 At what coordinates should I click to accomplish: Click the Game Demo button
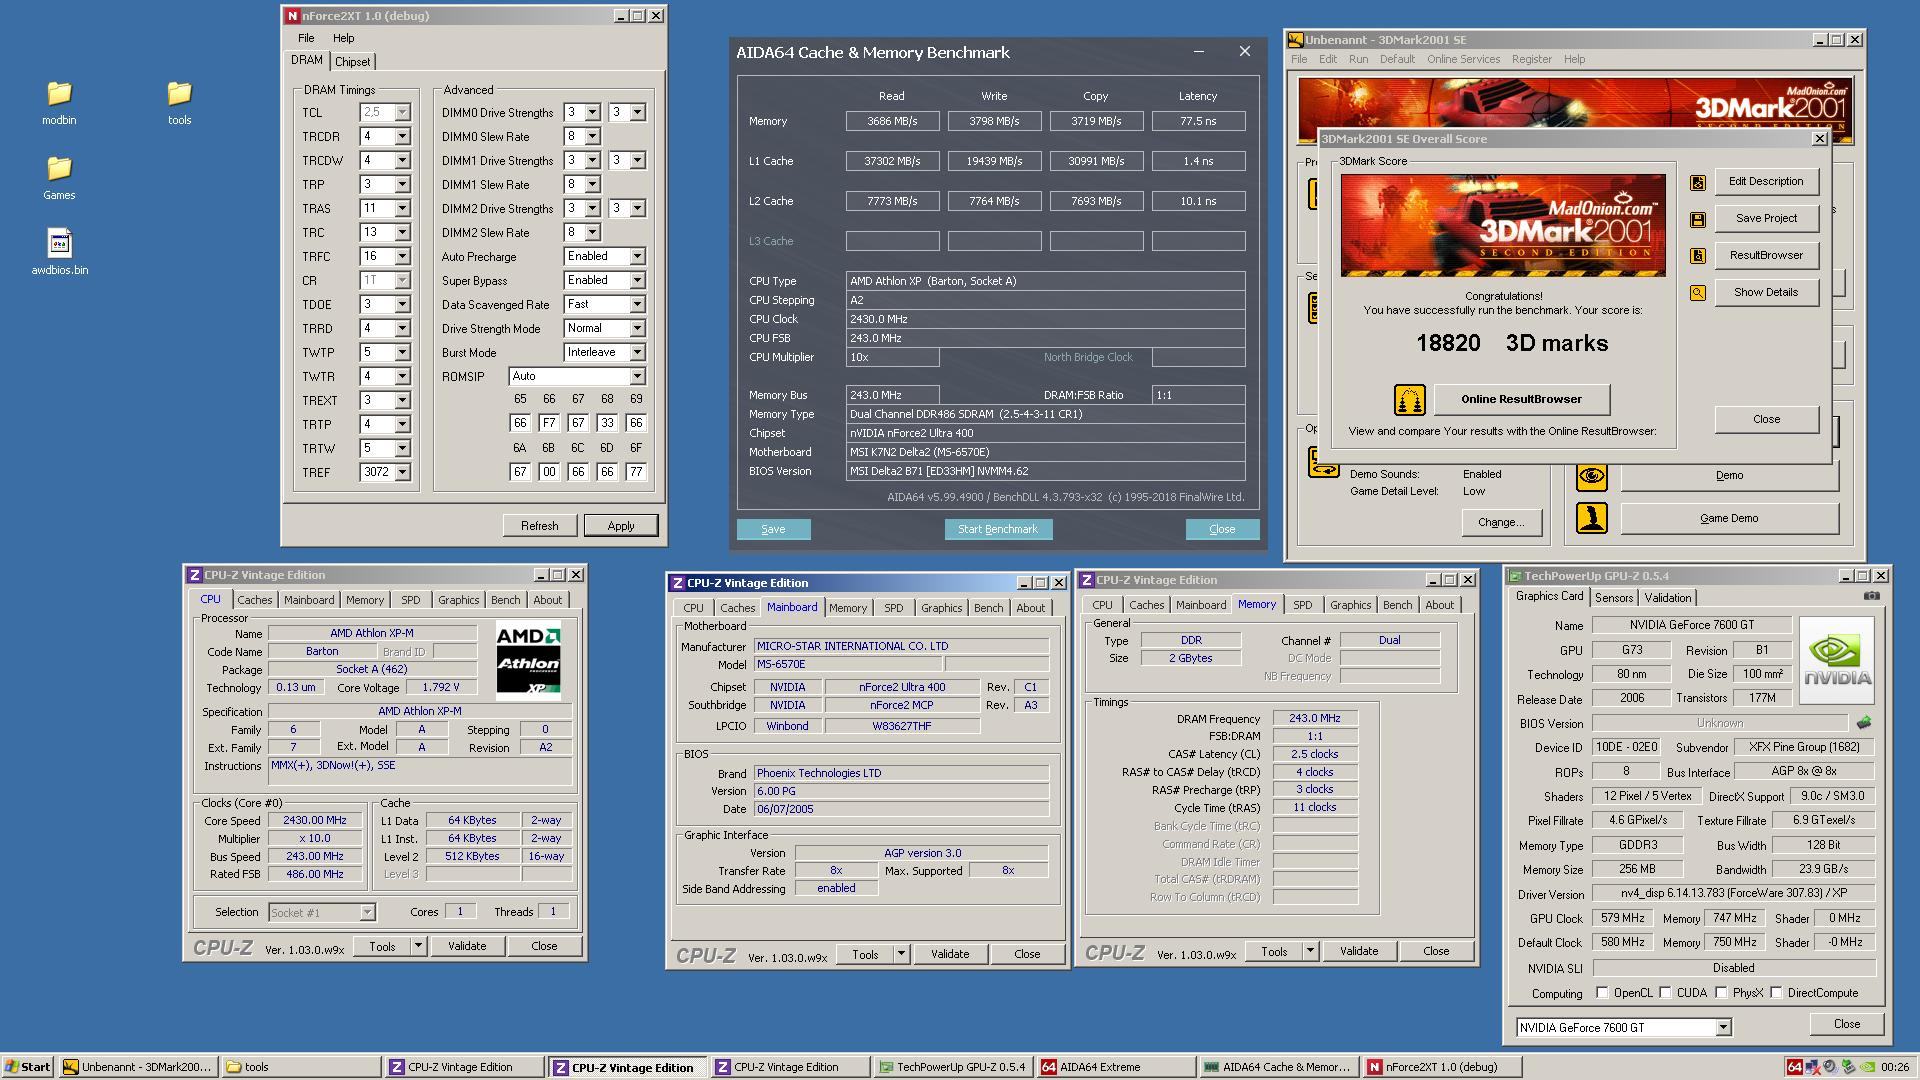[1729, 518]
